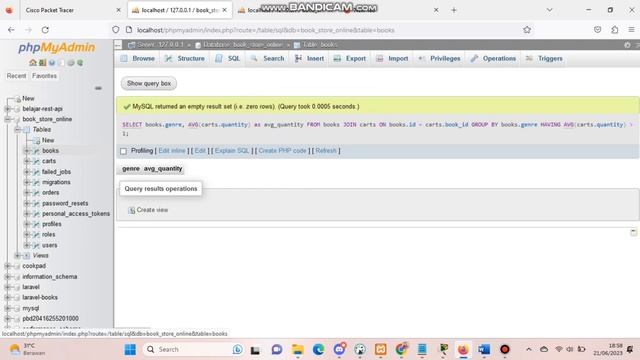Select personal_access_tokens table
This screenshot has width=640, height=360.
pyautogui.click(x=76, y=214)
